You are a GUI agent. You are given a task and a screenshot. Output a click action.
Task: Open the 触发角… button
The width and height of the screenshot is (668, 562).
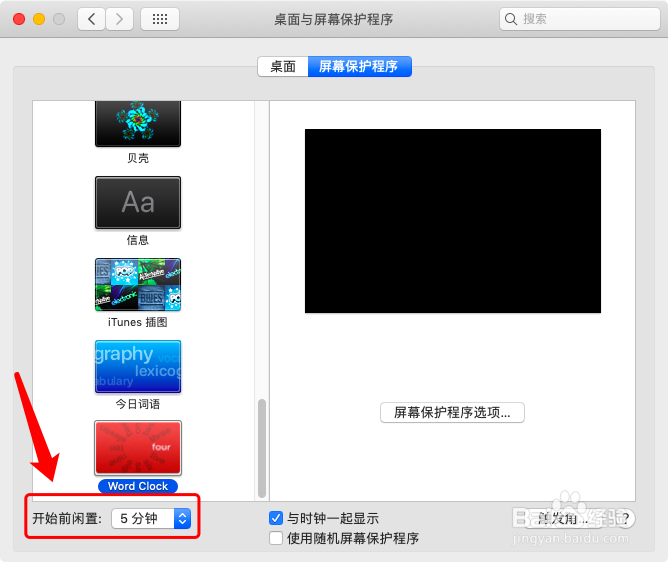click(x=563, y=519)
